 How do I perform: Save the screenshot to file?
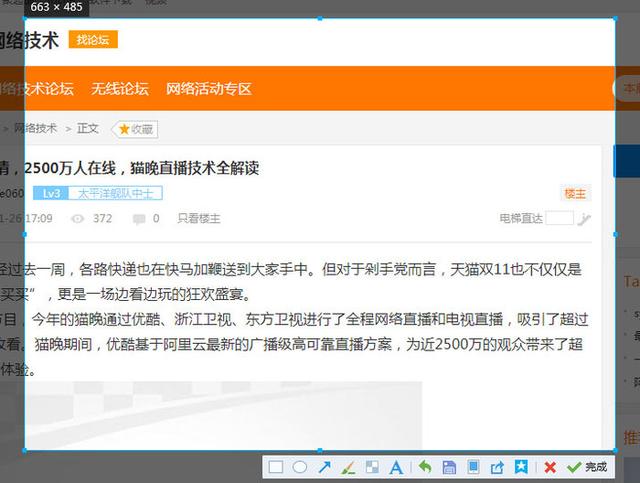(449, 467)
